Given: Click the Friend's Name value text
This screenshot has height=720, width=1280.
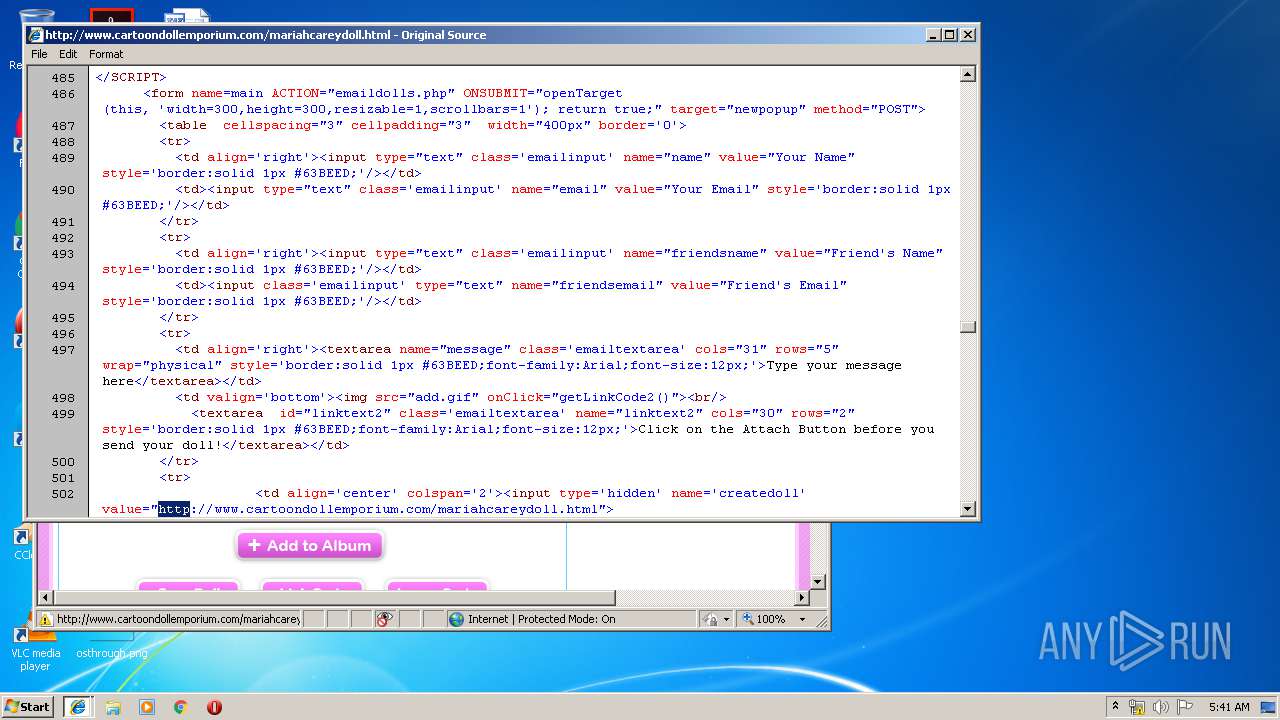Looking at the screenshot, I should pos(883,254).
